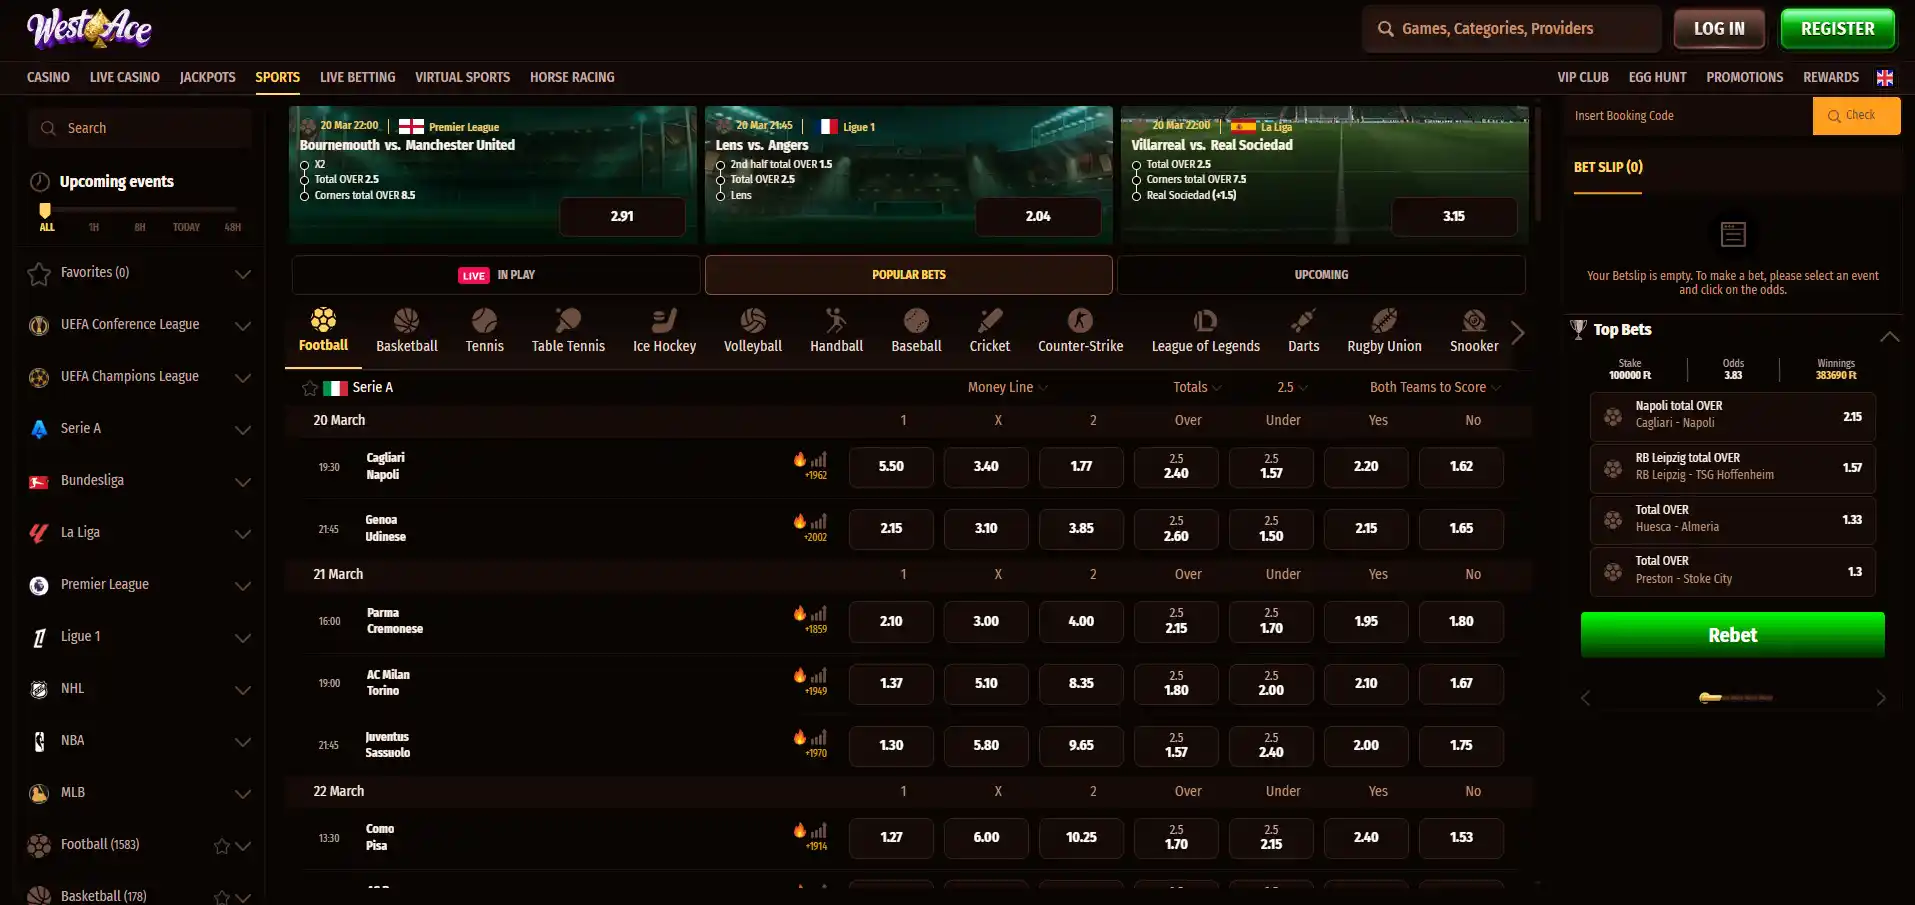
Task: Switch to the UPCOMING tab
Action: [1321, 275]
